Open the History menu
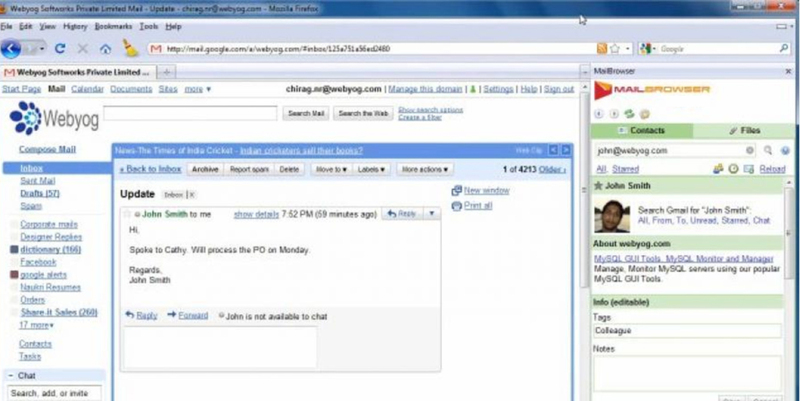This screenshot has width=800, height=401. (75, 27)
